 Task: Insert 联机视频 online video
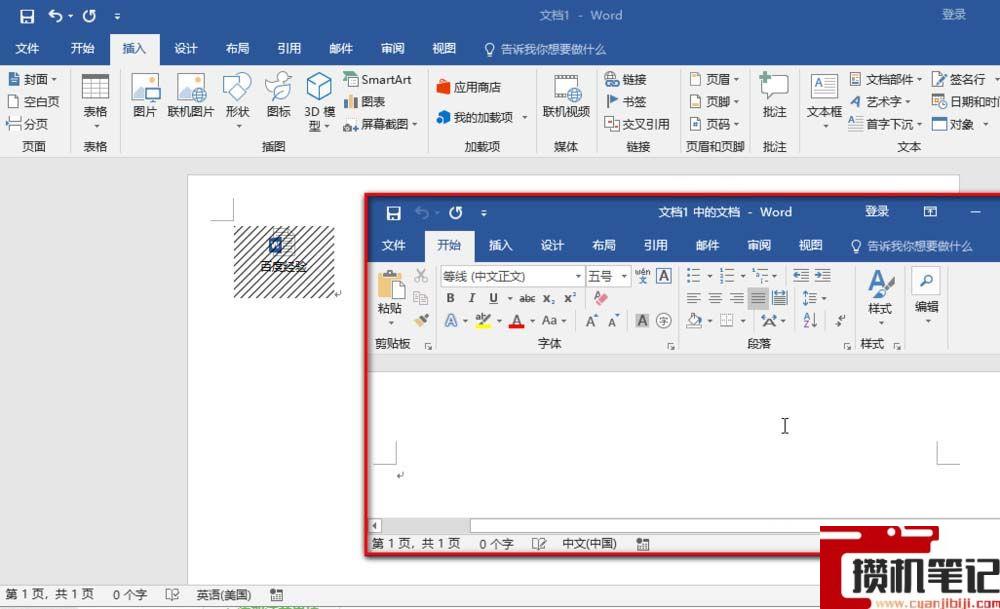566,96
